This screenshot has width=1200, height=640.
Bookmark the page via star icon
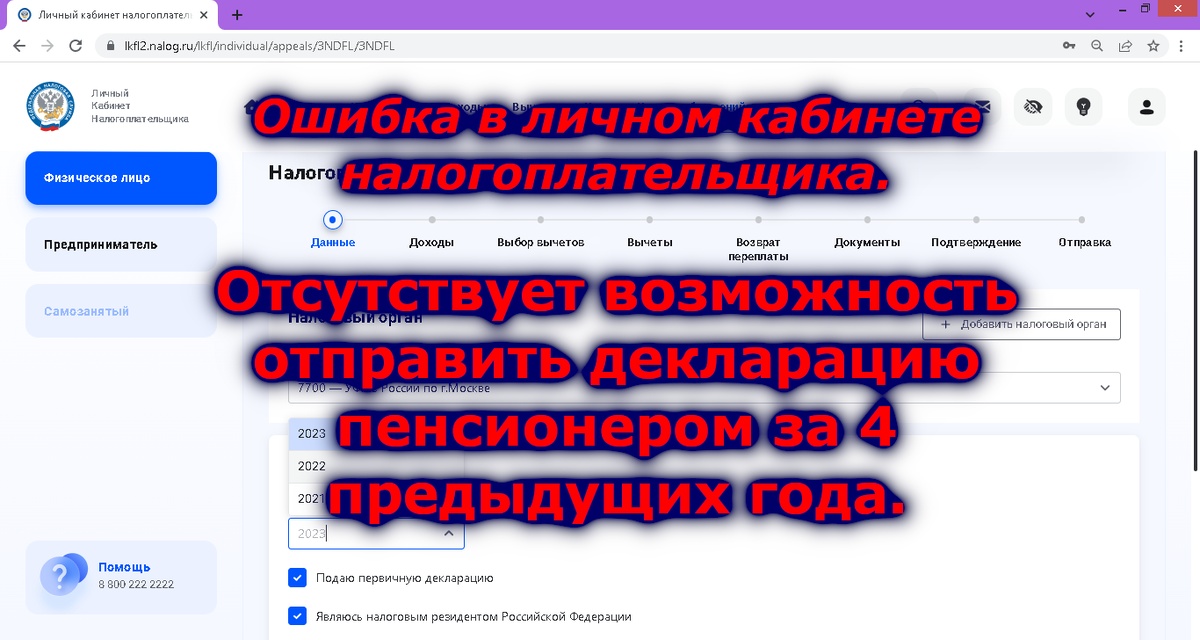click(x=1154, y=45)
